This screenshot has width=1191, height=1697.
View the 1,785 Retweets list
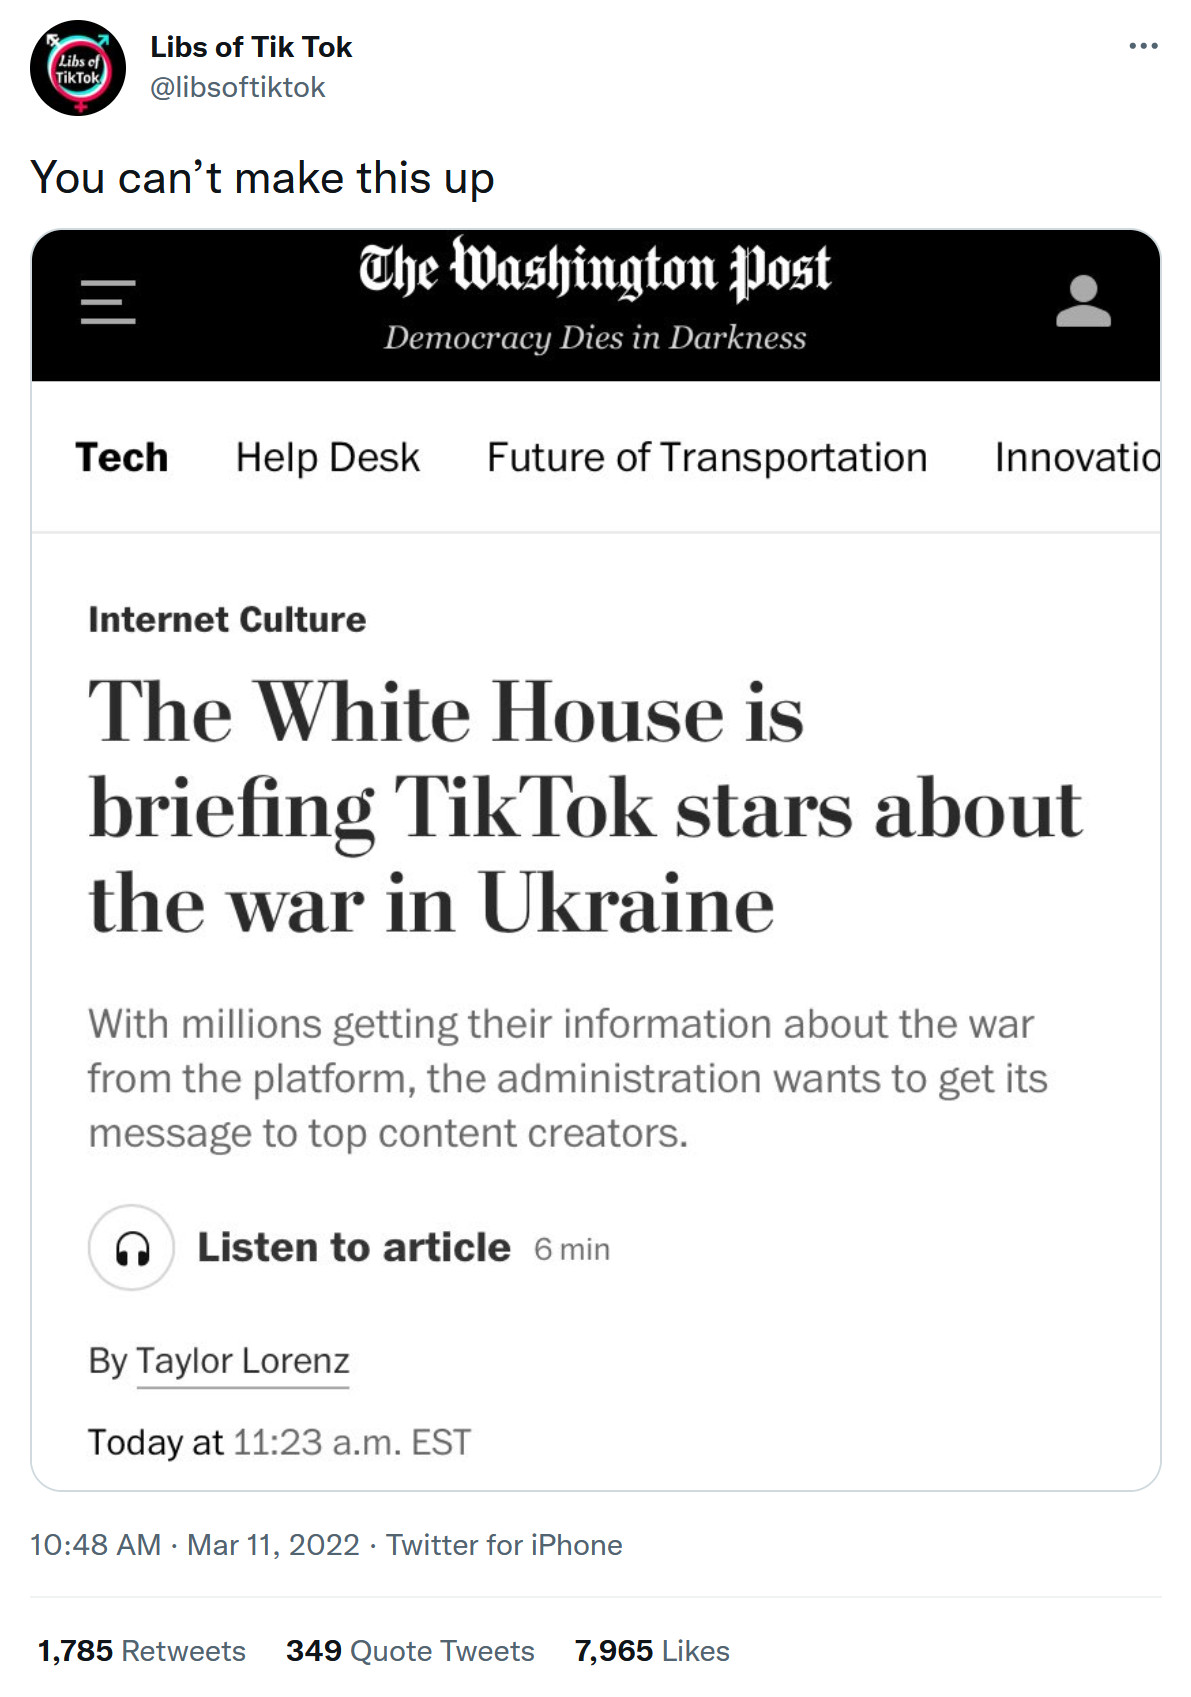[x=142, y=1651]
